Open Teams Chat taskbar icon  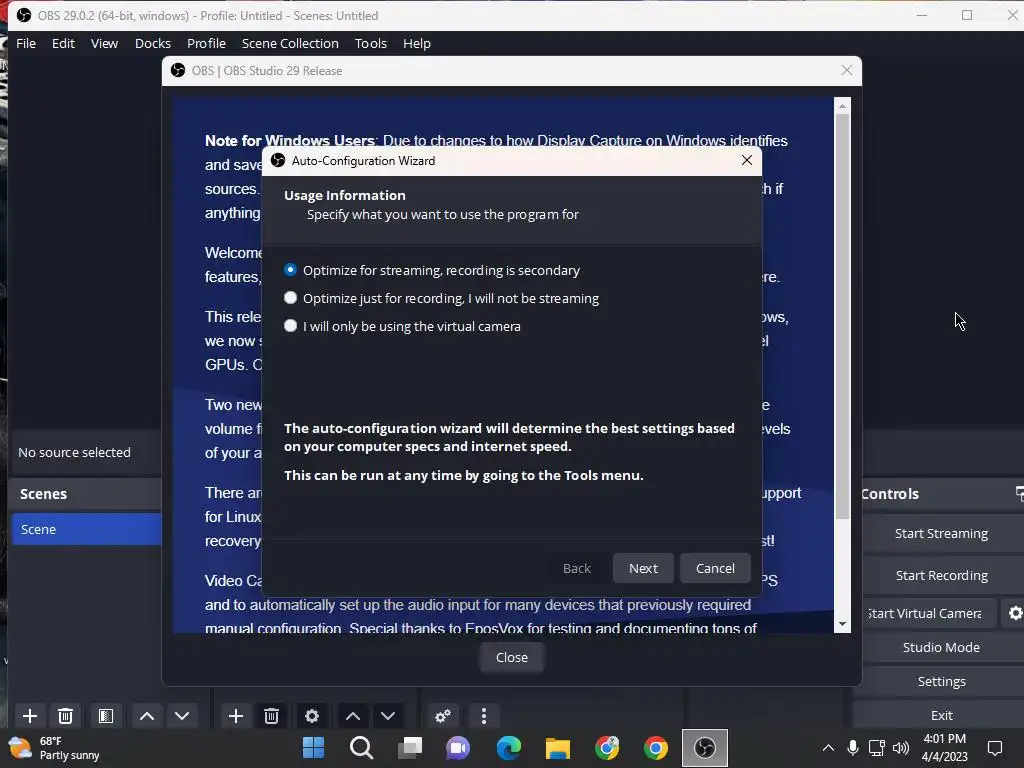click(x=458, y=748)
